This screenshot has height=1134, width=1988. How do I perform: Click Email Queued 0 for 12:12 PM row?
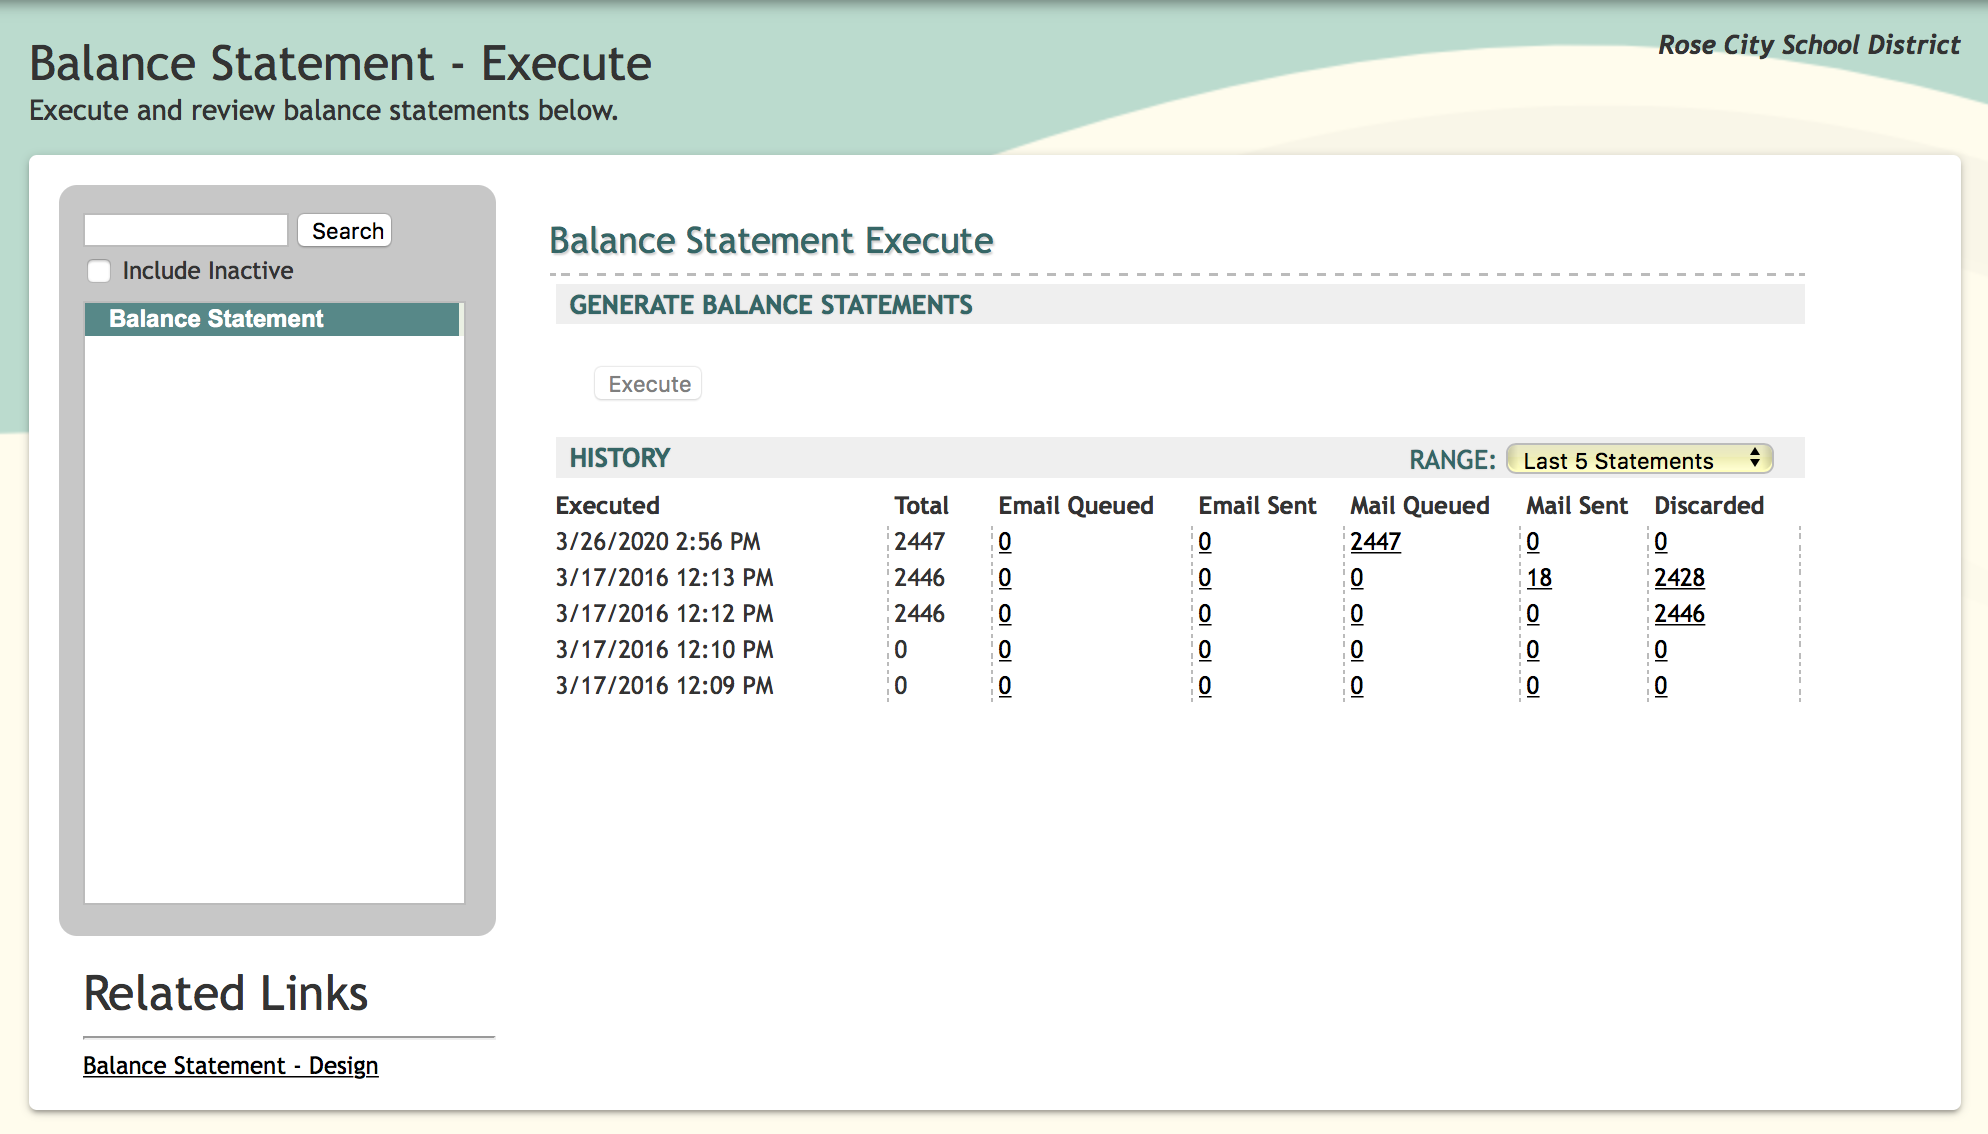(1005, 614)
